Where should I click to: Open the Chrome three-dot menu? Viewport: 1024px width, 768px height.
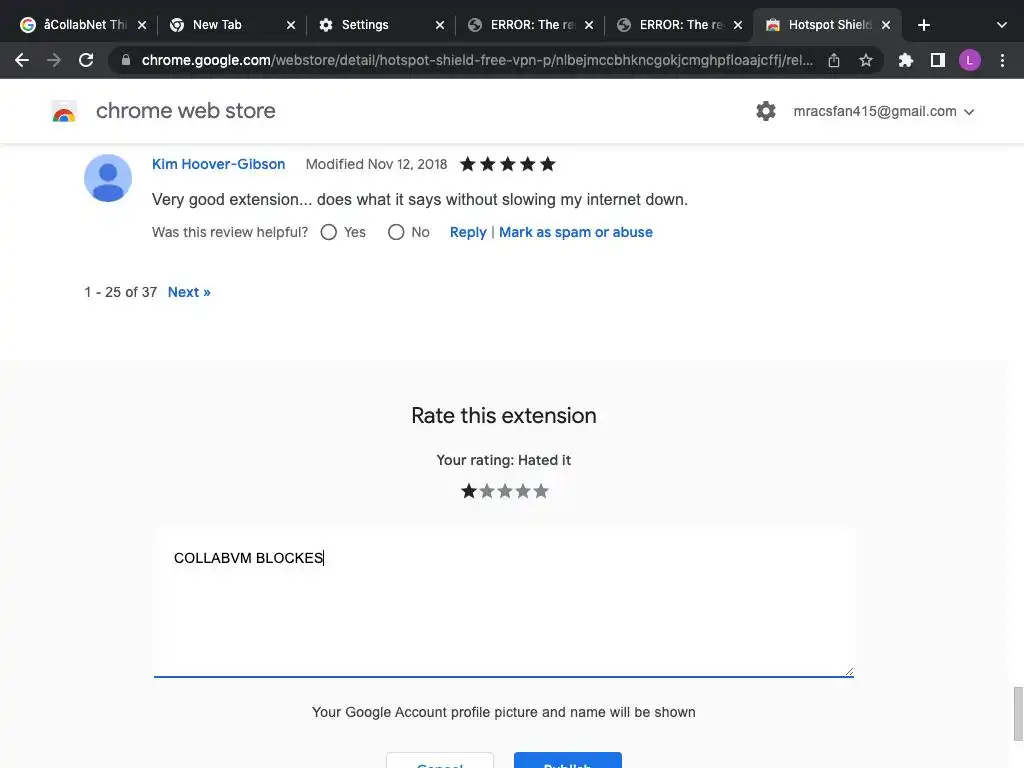1002,60
